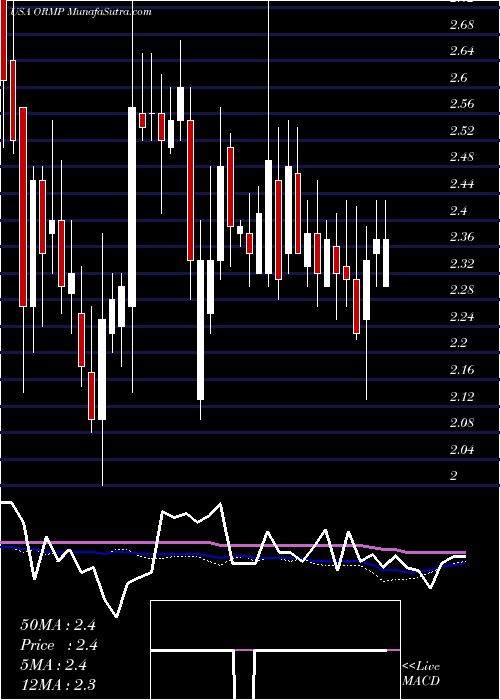This screenshot has height=700, width=500.
Task: Click the 12MA : 2.3 reading
Action: (58, 685)
